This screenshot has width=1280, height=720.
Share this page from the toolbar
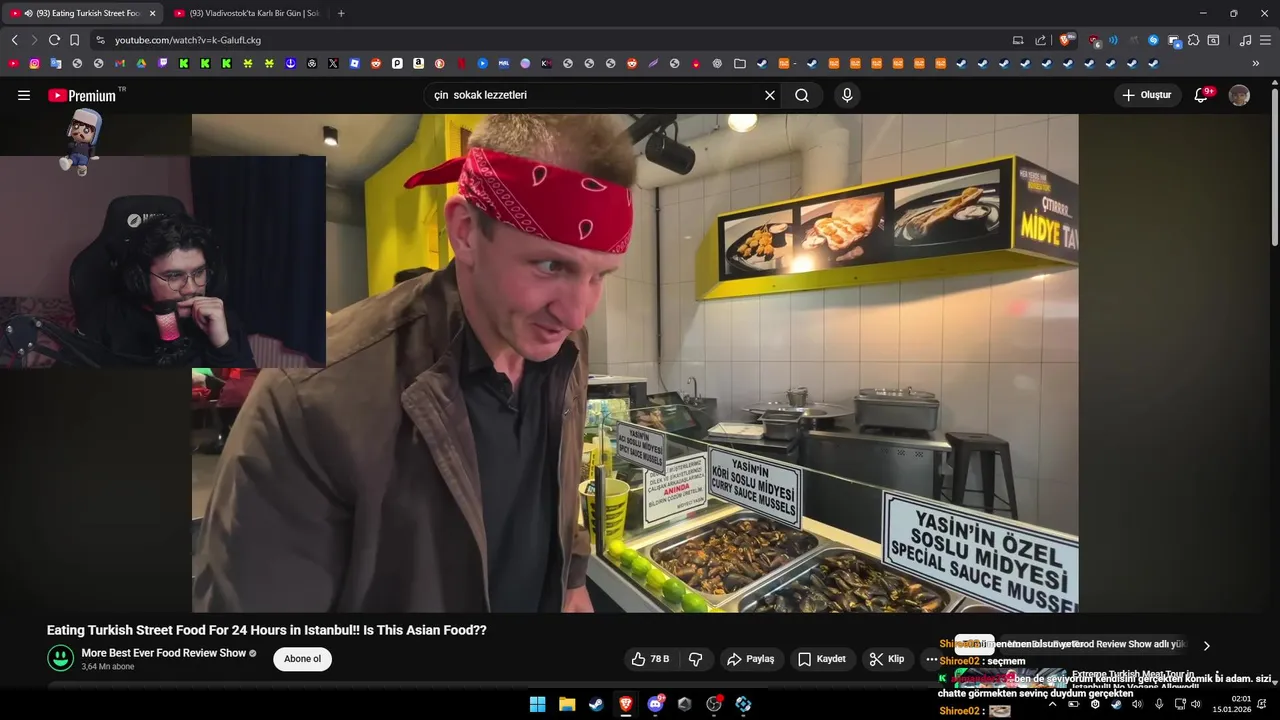1040,40
